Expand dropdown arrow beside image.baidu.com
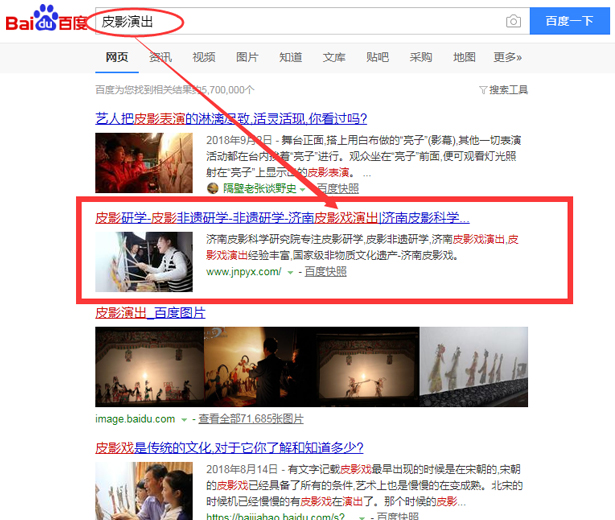 184,420
